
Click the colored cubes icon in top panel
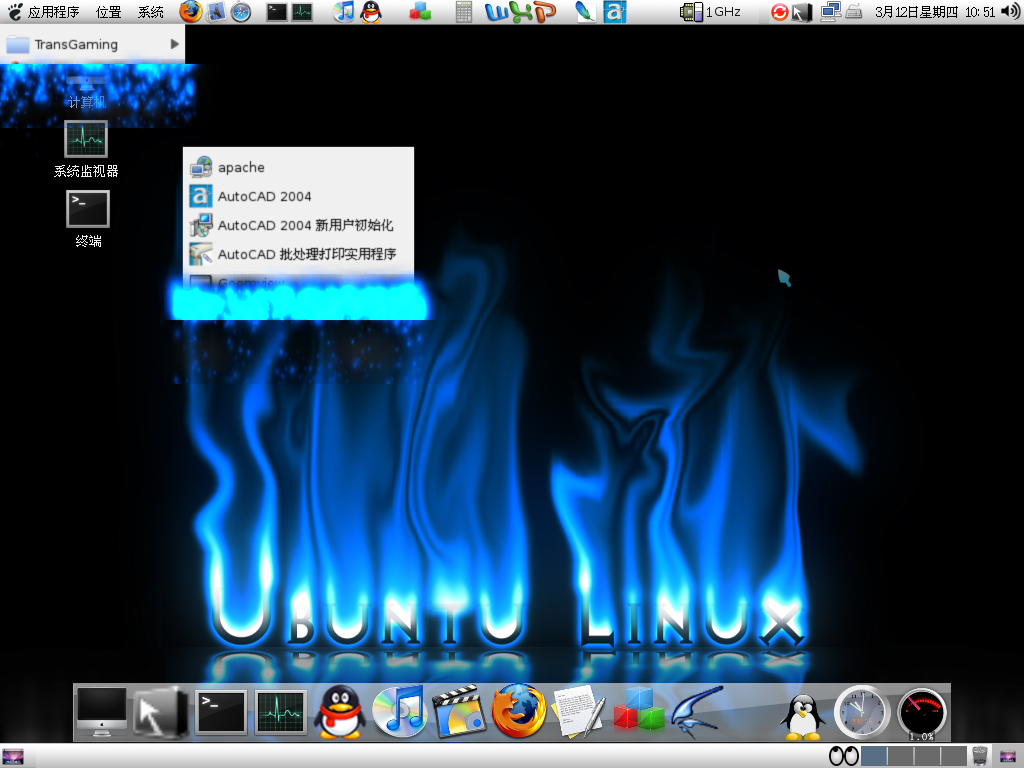coord(420,12)
